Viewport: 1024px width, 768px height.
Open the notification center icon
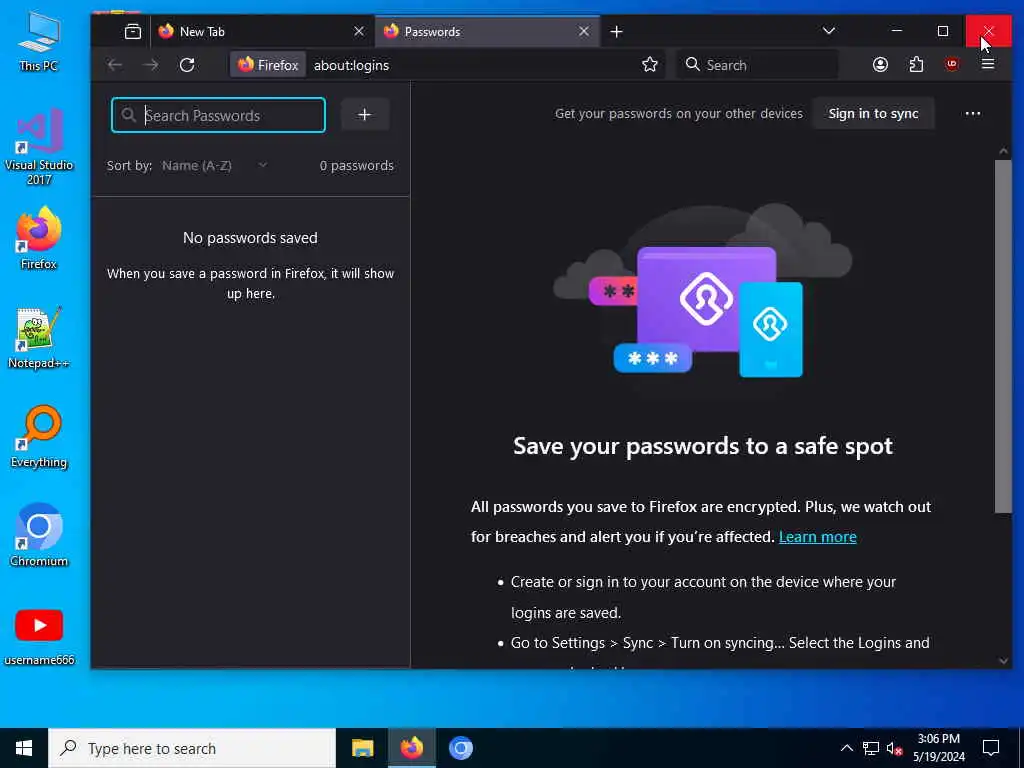pos(991,748)
